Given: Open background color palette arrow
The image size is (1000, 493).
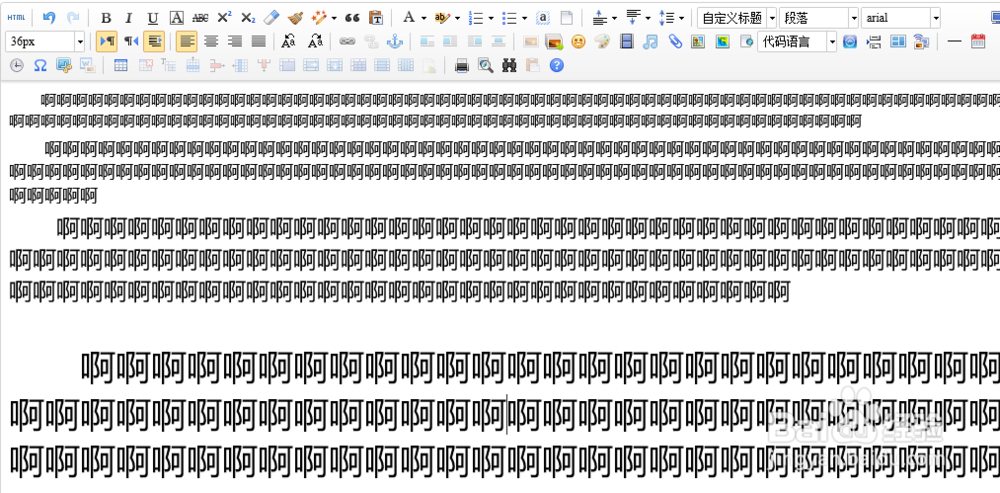Looking at the screenshot, I should 457,18.
